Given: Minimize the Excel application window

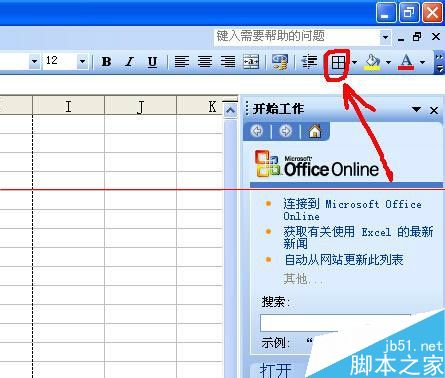Looking at the screenshot, I should coord(386,13).
